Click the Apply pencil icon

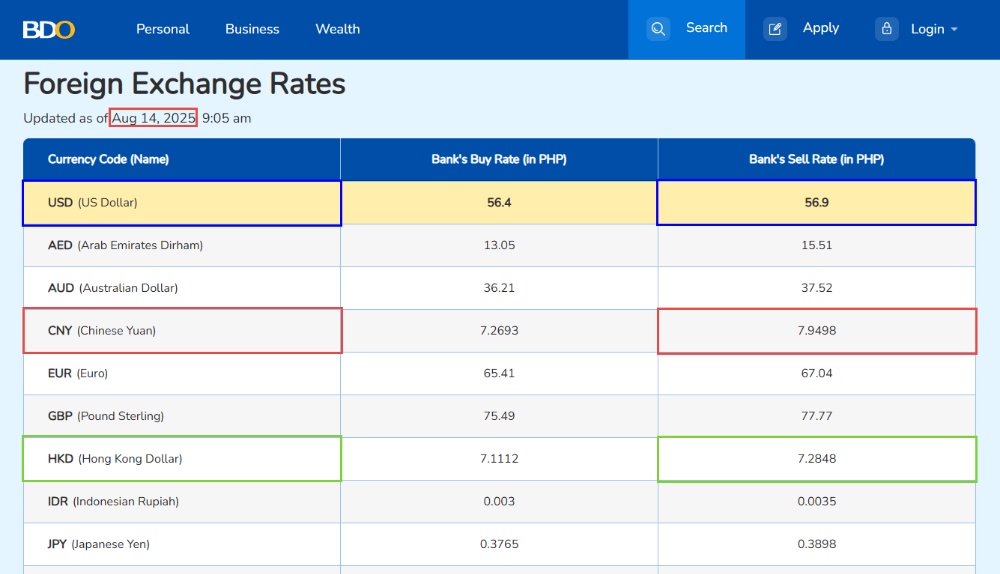point(775,29)
